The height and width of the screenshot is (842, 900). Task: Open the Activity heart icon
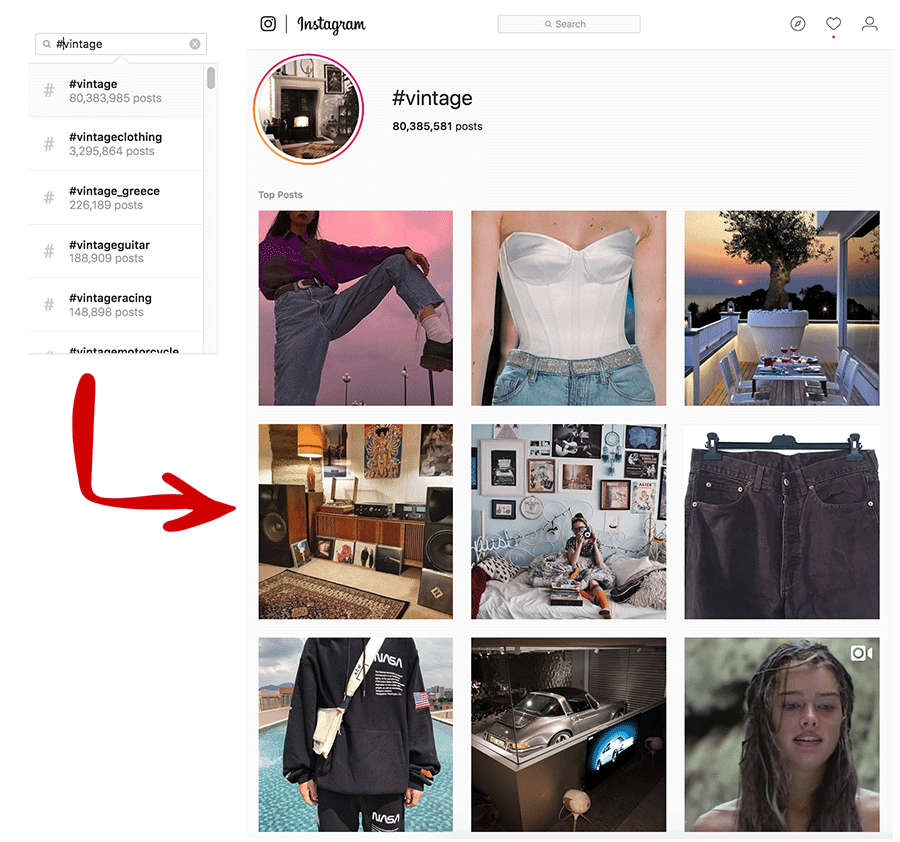pyautogui.click(x=833, y=24)
